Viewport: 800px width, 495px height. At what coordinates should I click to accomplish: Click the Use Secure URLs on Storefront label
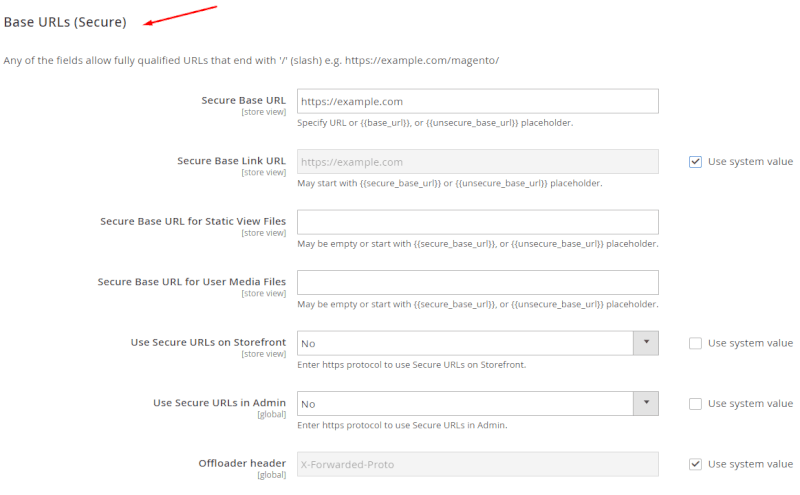pyautogui.click(x=208, y=342)
